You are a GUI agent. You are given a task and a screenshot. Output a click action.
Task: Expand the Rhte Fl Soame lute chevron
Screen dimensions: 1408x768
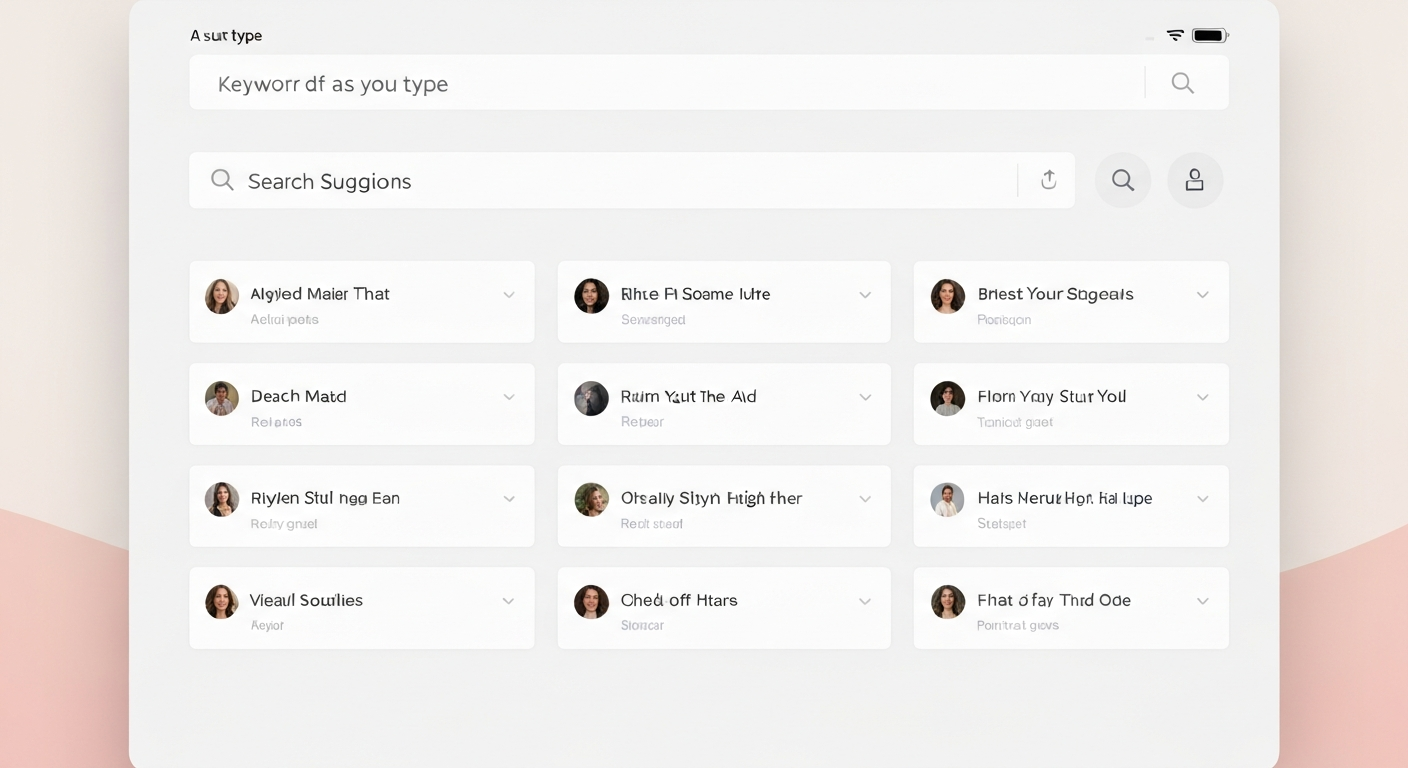(865, 295)
